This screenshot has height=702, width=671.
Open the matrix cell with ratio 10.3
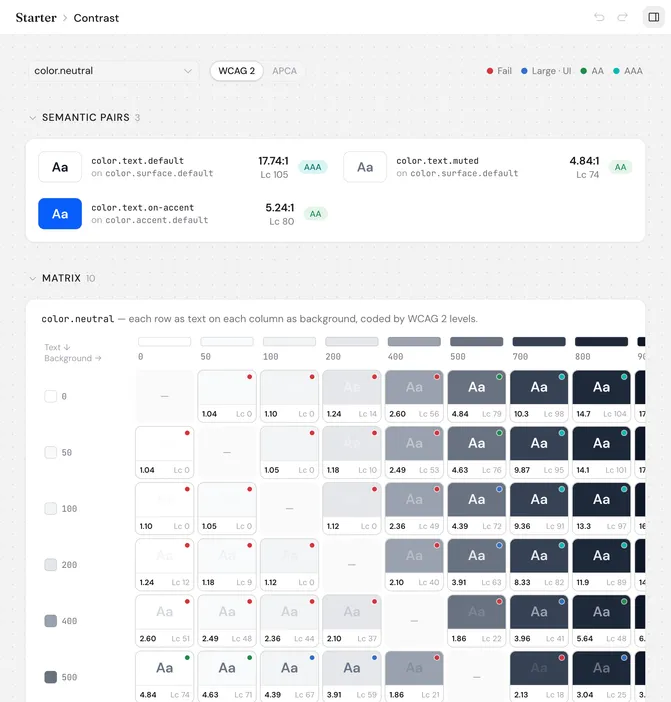[x=539, y=396]
